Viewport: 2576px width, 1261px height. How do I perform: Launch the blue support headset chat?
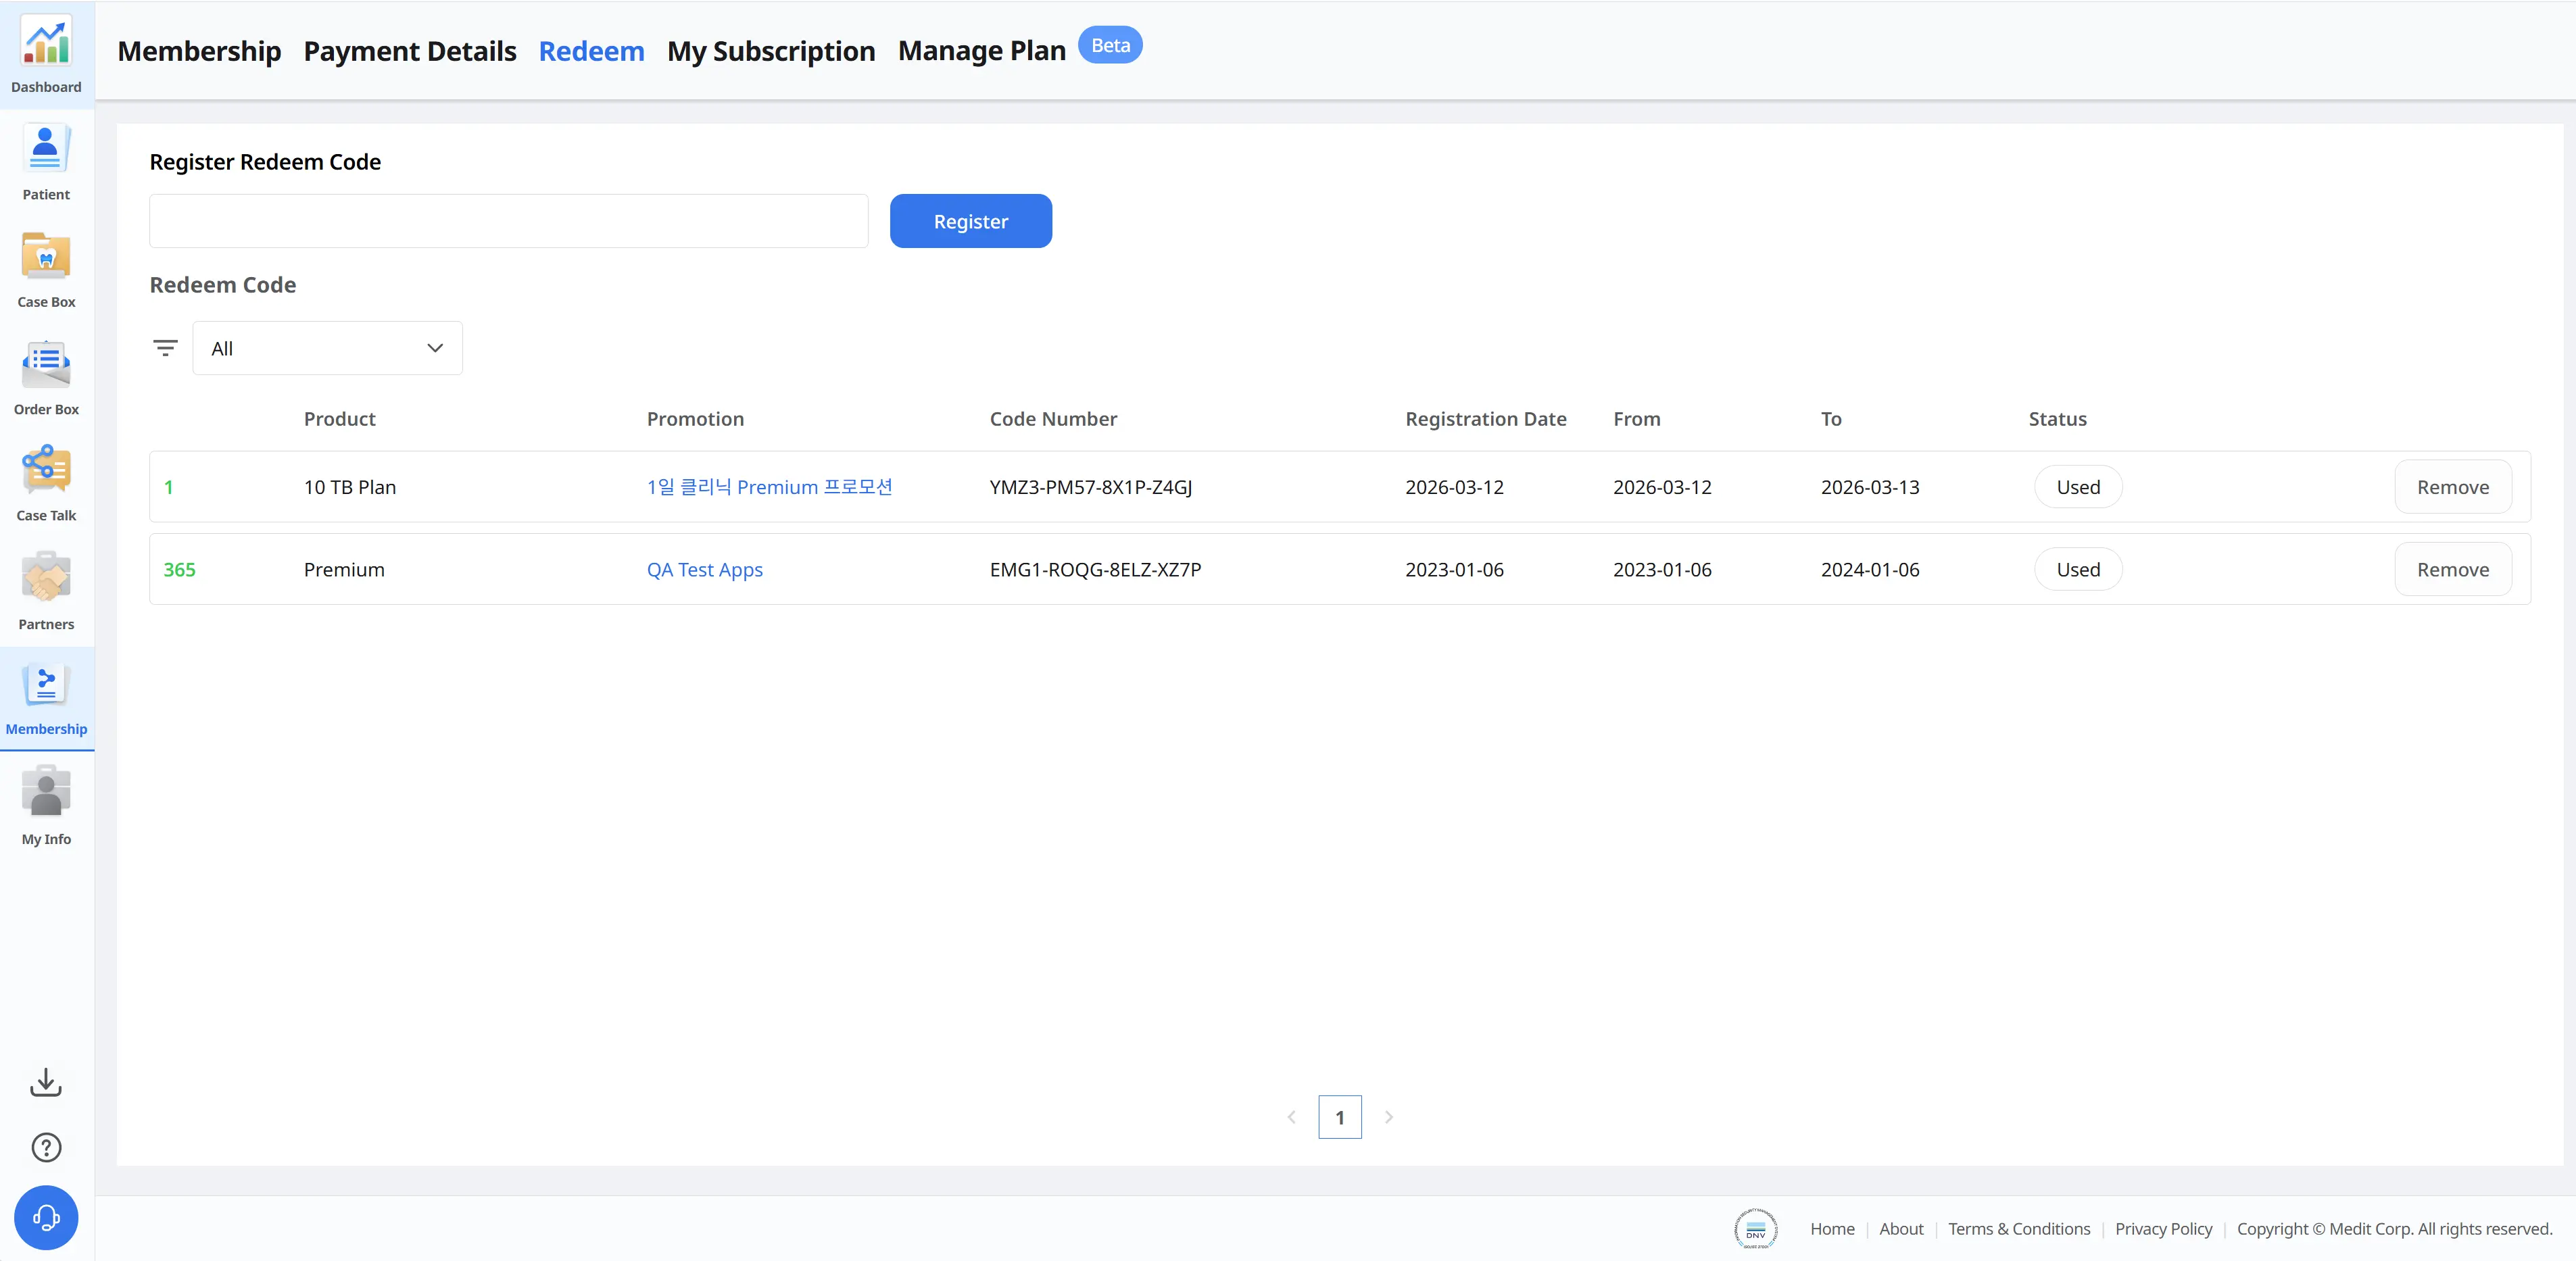(46, 1218)
